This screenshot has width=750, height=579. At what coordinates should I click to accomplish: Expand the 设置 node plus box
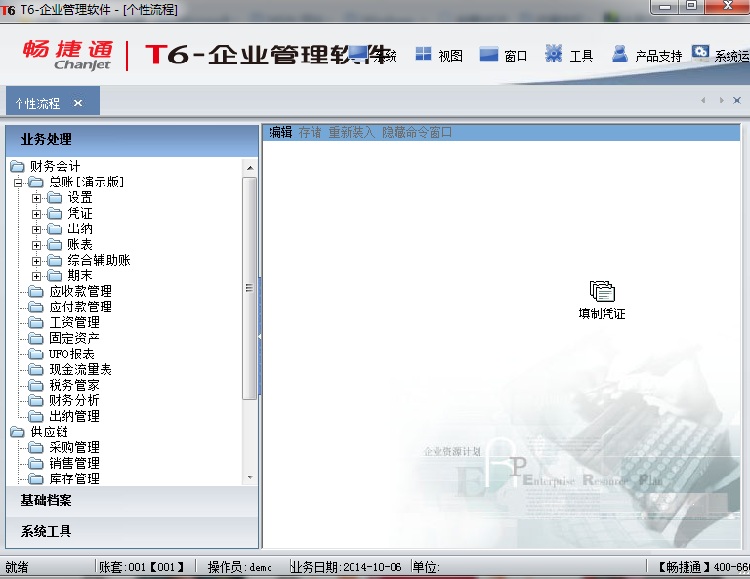point(36,198)
